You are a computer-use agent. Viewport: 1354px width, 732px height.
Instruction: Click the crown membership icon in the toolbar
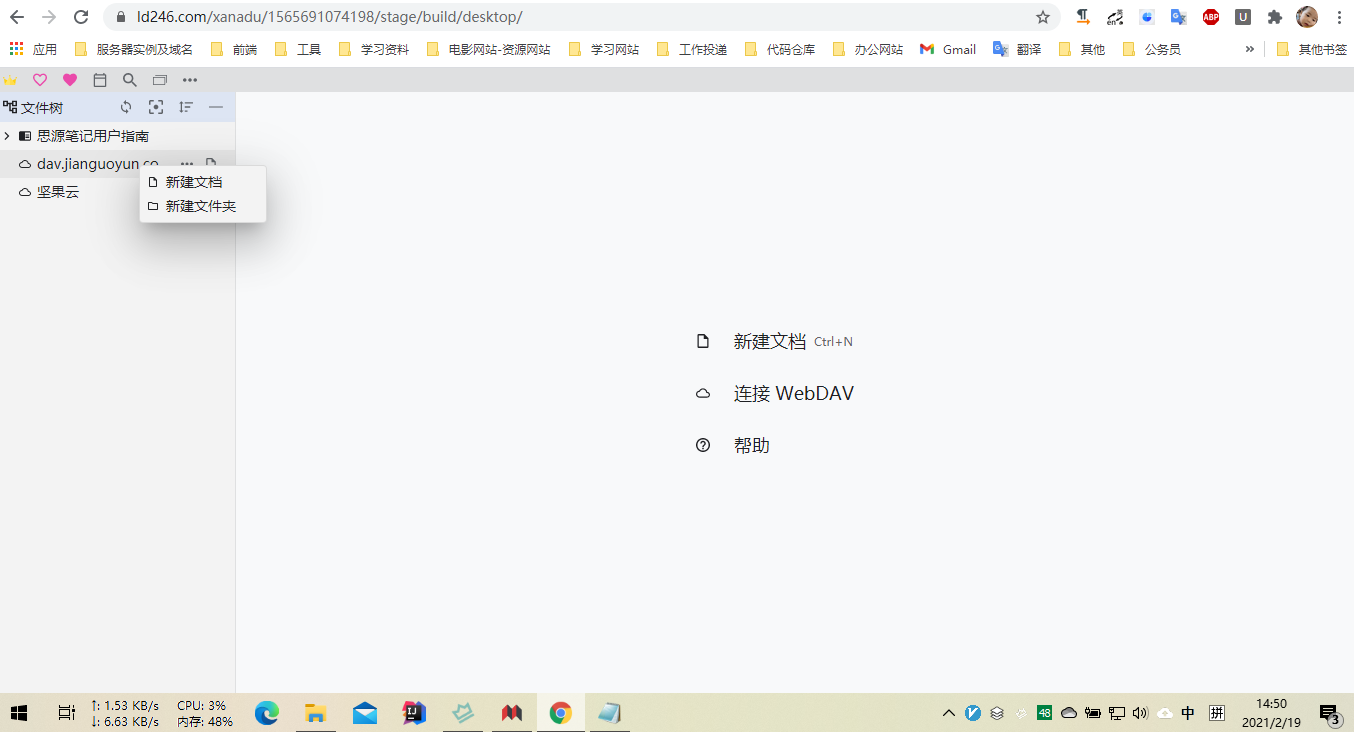tap(10, 80)
